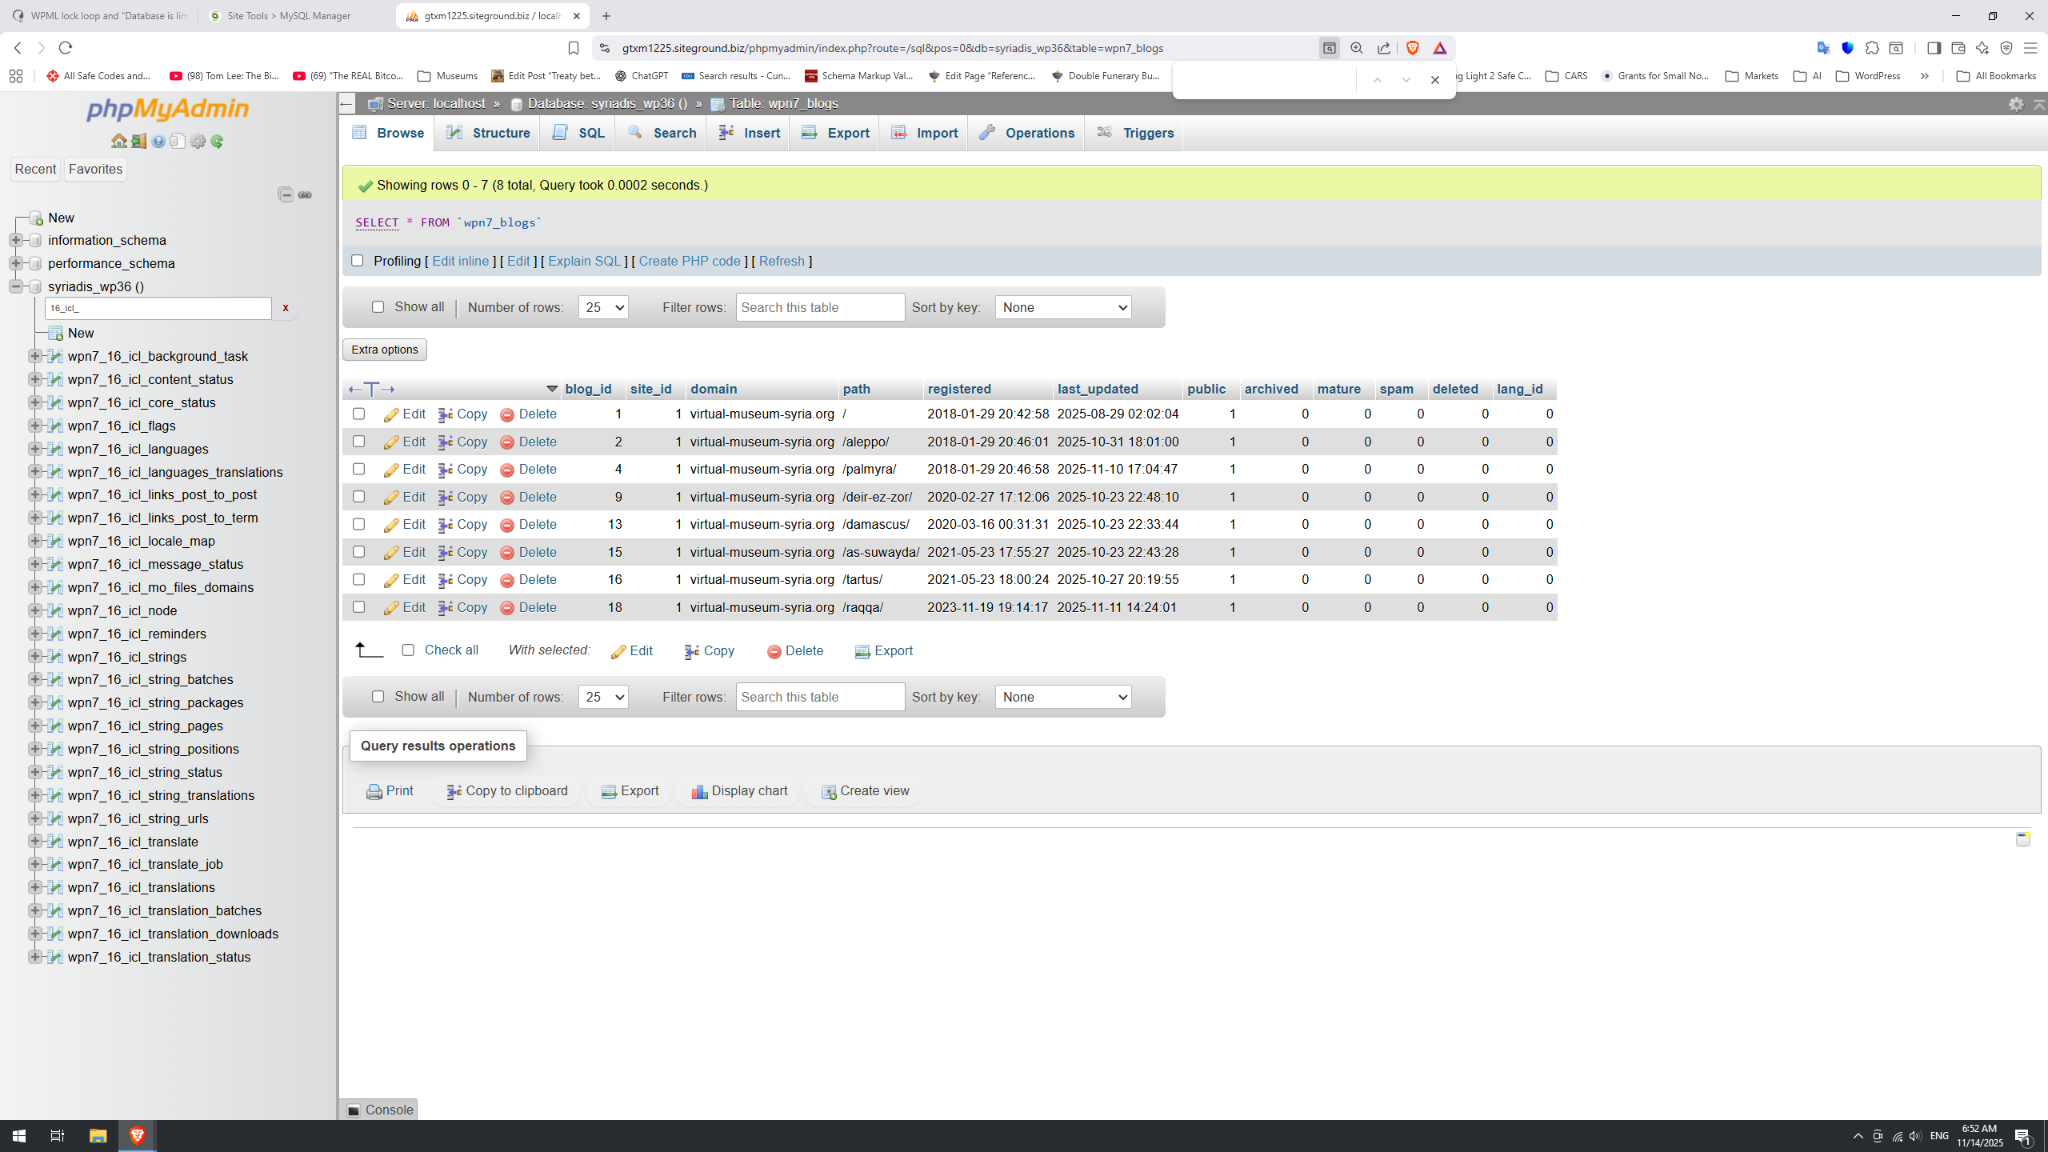
Task: Click the link-with-main-panel chain icon
Action: tap(305, 195)
